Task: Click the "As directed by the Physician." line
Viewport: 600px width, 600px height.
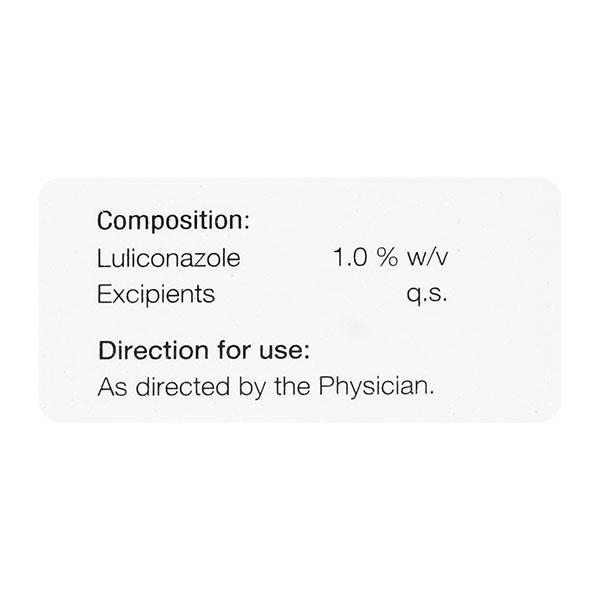Action: click(265, 387)
